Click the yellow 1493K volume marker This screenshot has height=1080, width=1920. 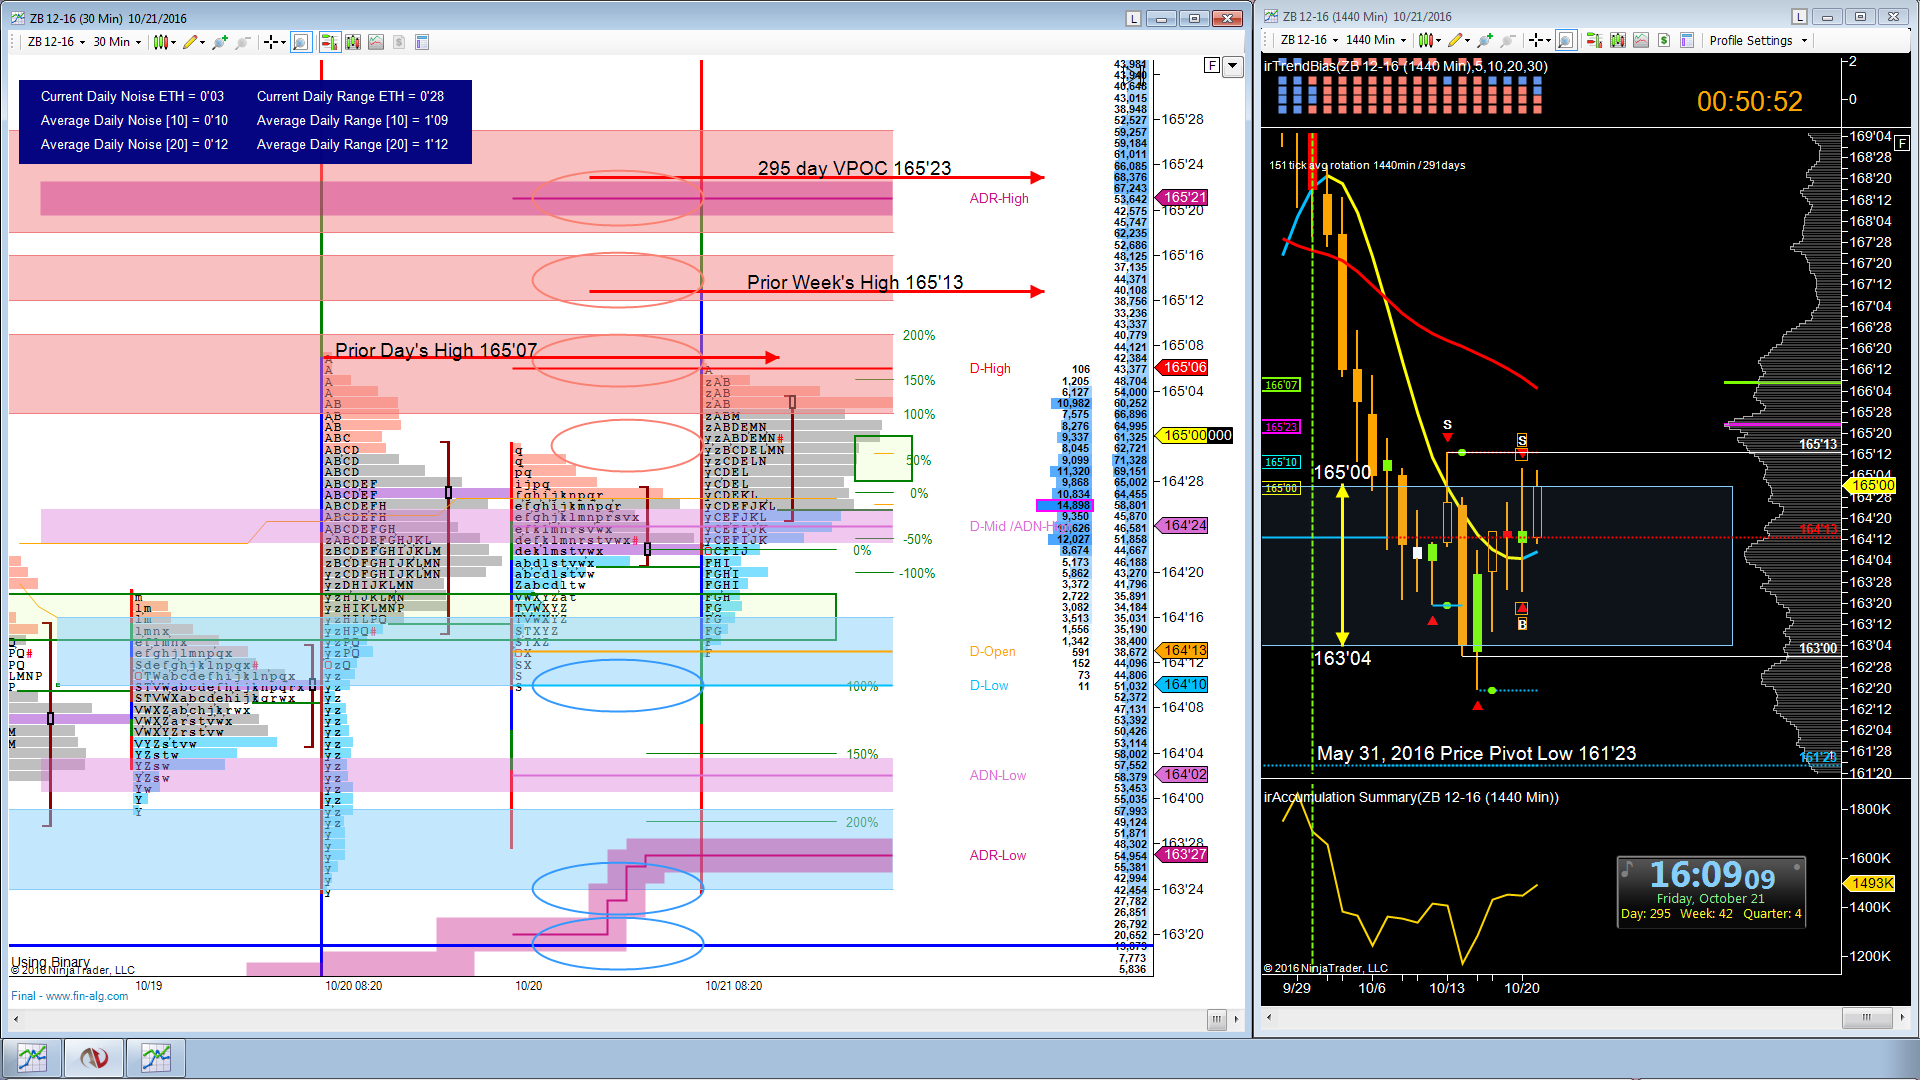pos(1870,884)
